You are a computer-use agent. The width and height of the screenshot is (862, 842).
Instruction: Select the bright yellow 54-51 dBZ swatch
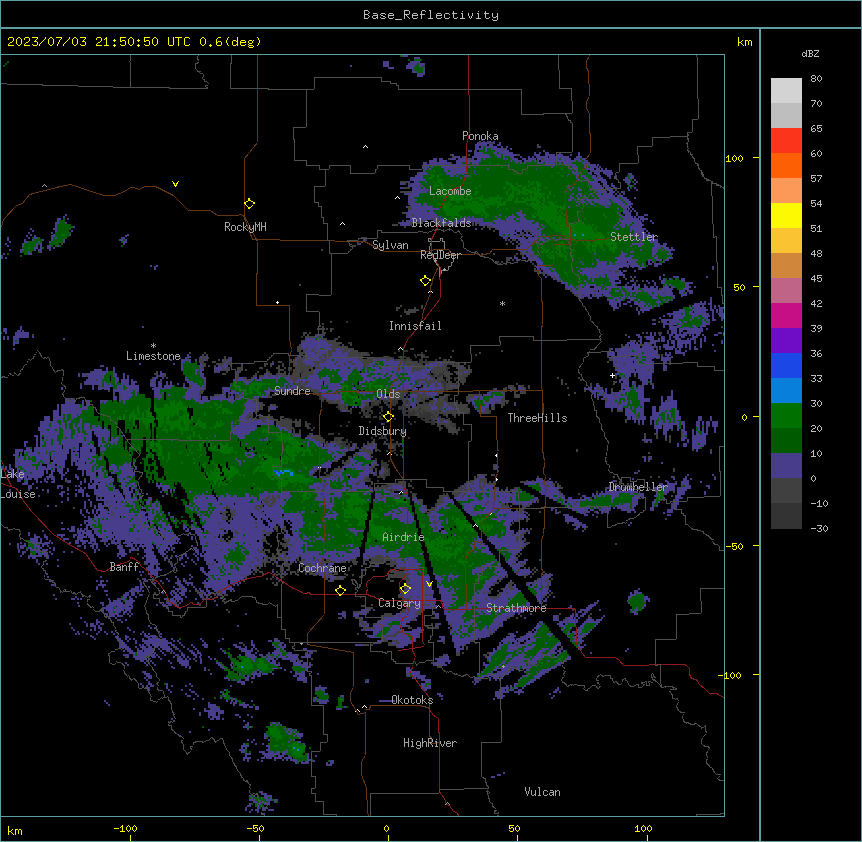(x=786, y=215)
